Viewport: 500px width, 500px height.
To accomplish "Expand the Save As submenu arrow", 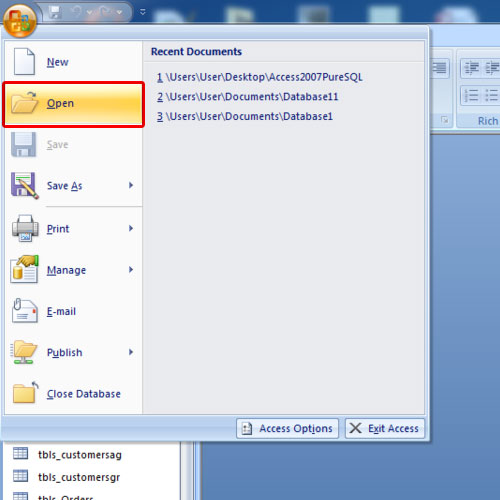I will pyautogui.click(x=131, y=185).
